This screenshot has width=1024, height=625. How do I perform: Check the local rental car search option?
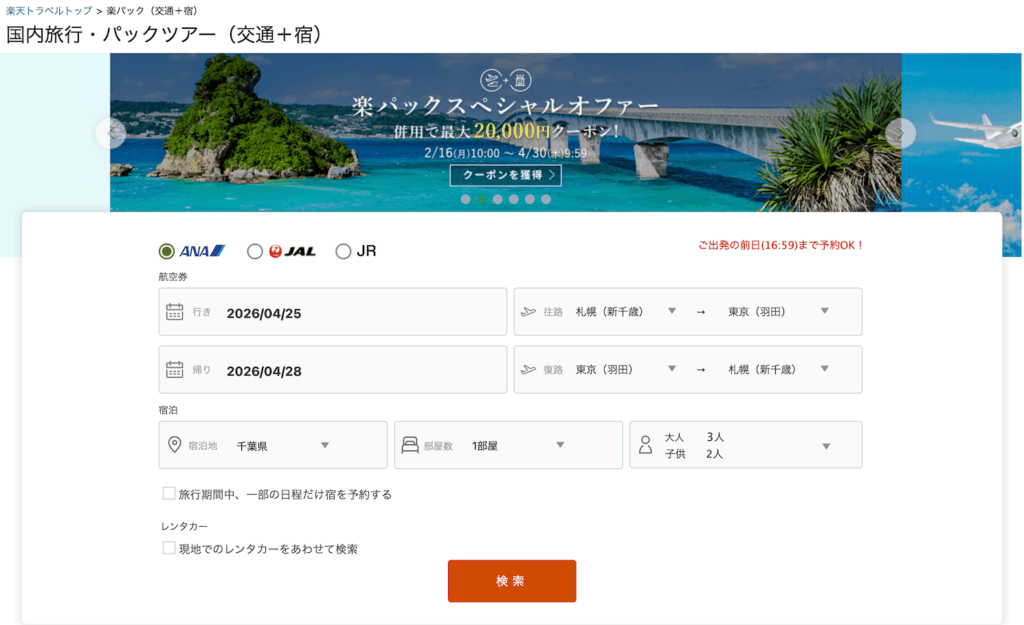[169, 548]
